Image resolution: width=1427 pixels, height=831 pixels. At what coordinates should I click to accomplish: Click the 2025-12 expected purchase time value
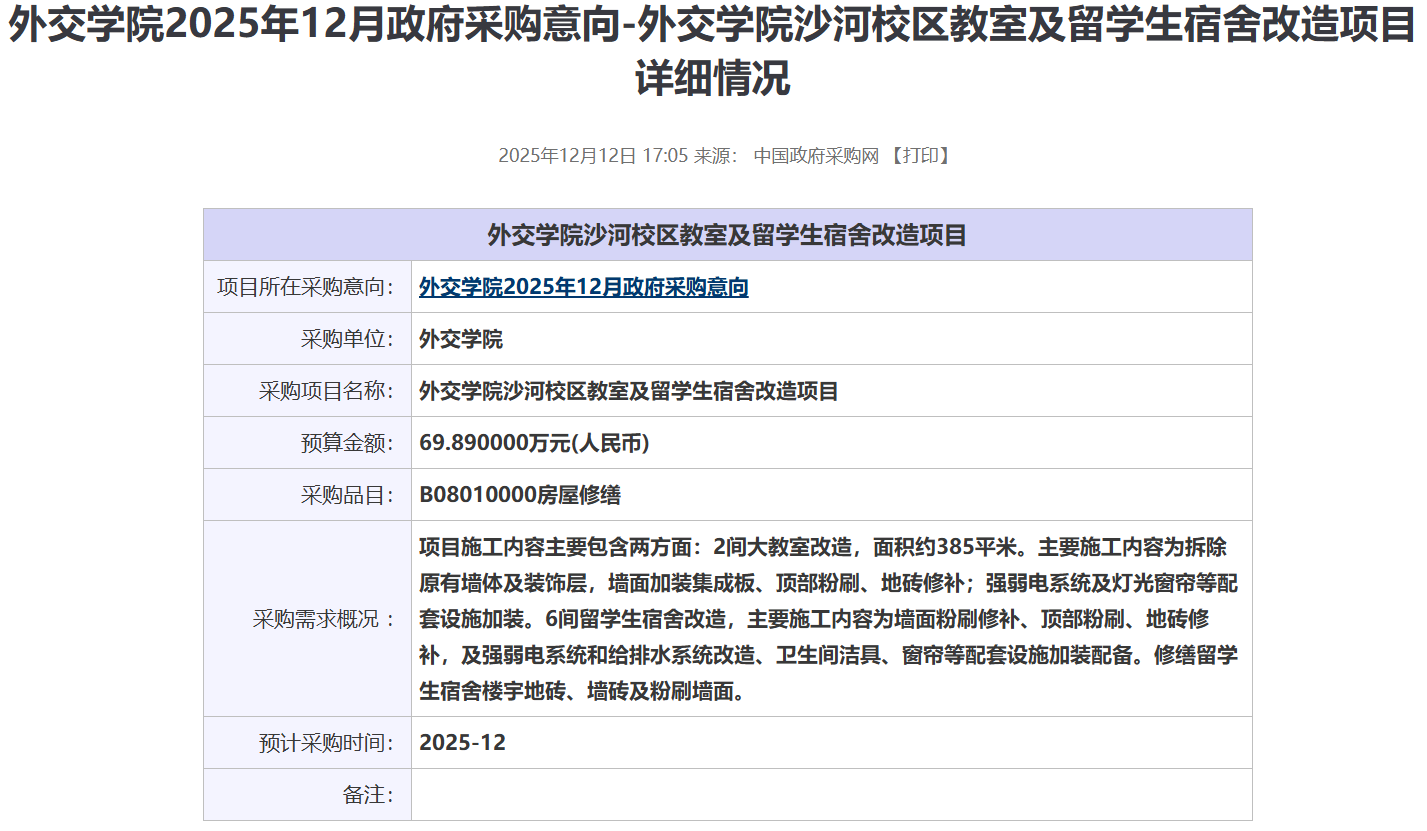(462, 744)
